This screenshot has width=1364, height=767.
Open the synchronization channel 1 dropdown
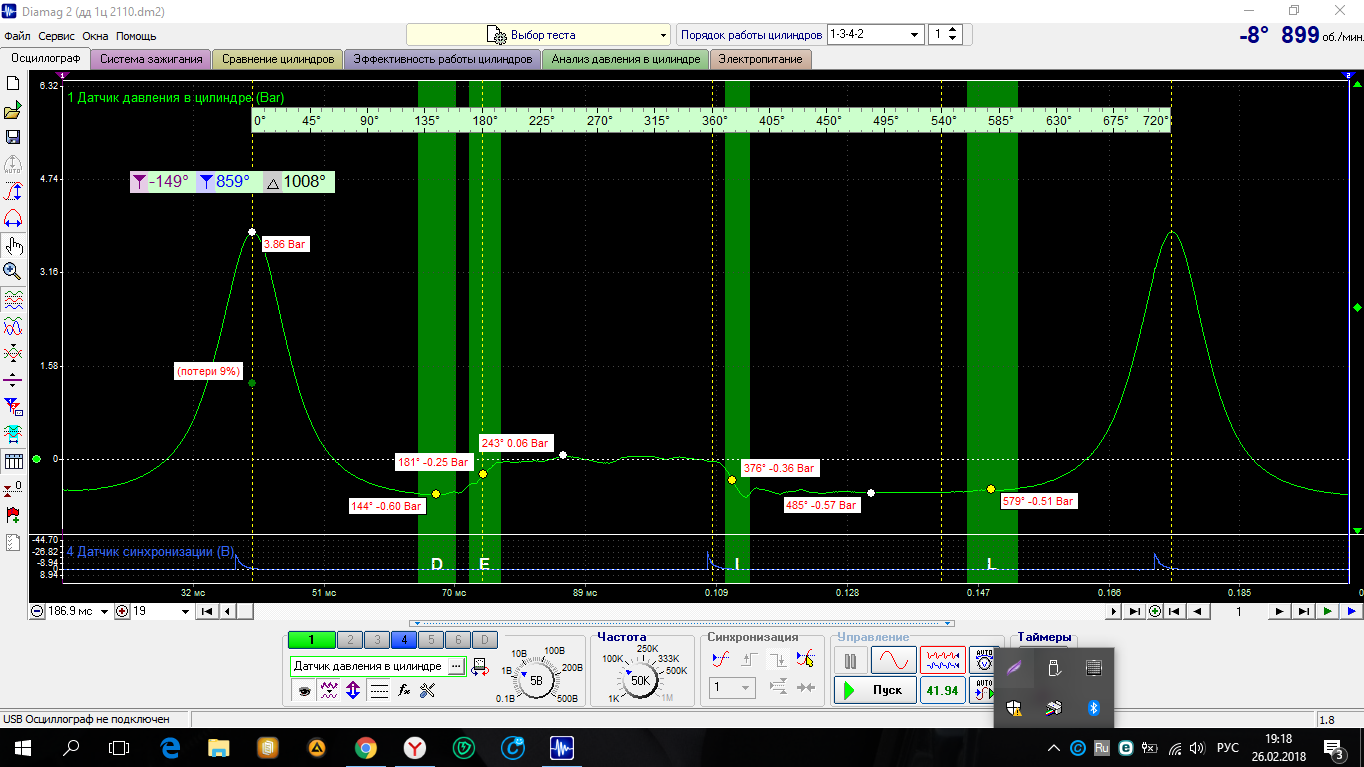click(x=732, y=688)
